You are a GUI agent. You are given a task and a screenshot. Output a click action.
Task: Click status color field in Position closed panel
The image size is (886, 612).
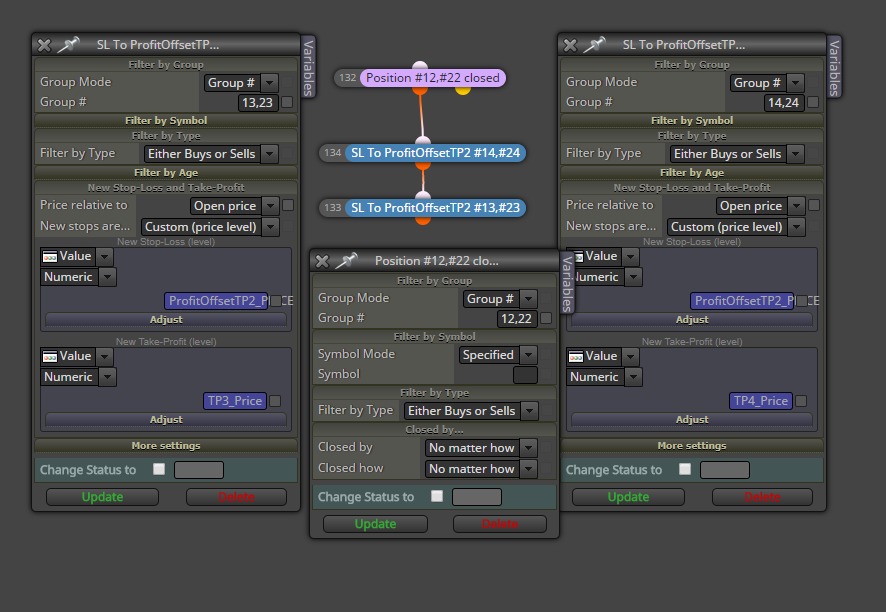(477, 497)
